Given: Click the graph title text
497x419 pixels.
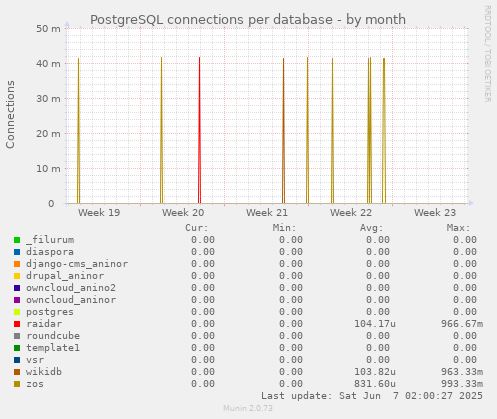Looking at the screenshot, I should [x=248, y=20].
